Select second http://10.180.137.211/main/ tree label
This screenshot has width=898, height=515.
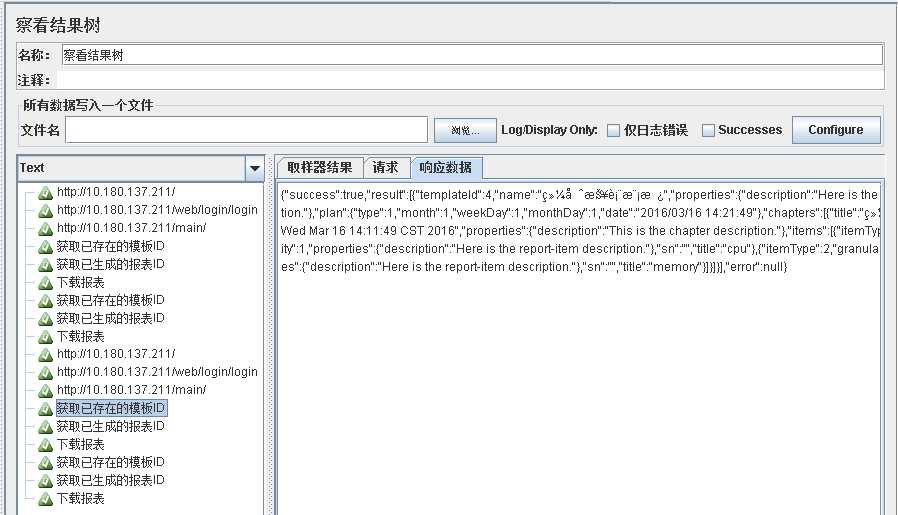[x=131, y=390]
